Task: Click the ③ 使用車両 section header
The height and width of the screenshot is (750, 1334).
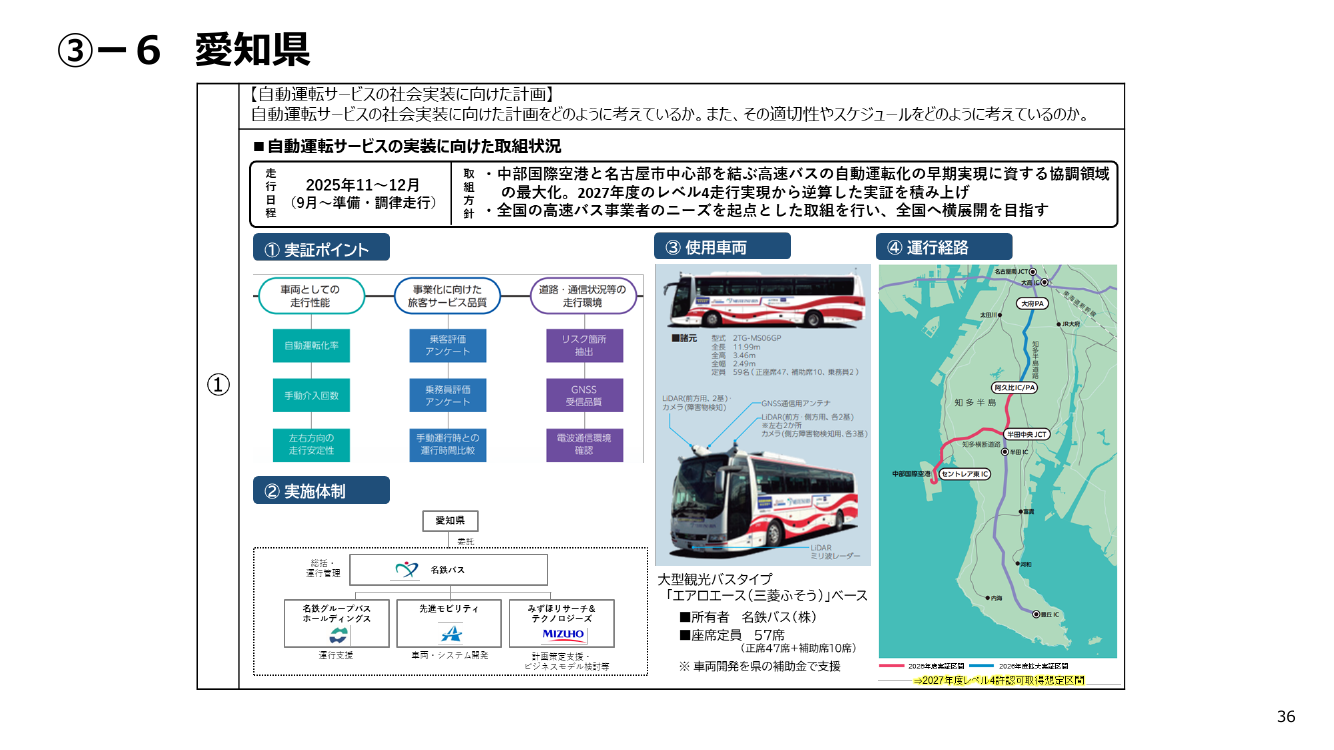Action: pos(723,247)
